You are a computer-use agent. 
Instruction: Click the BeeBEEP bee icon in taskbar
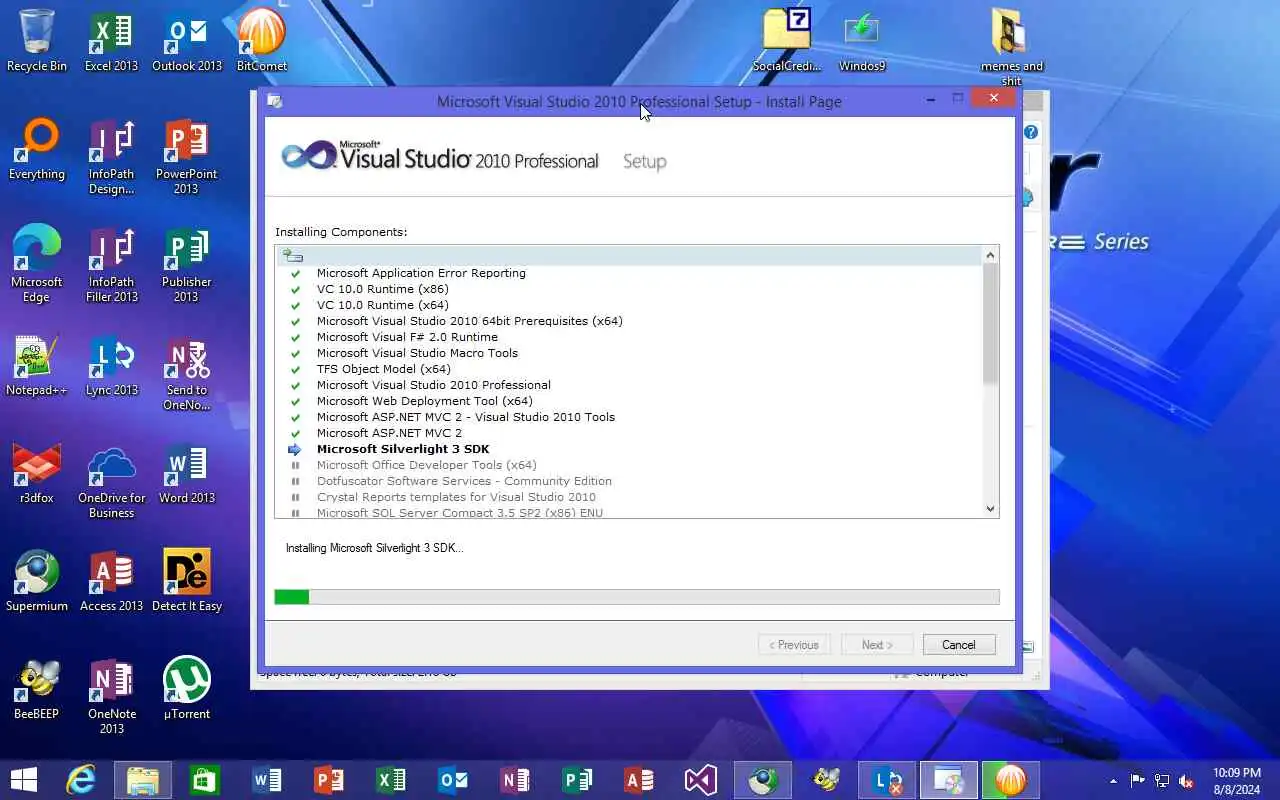(x=825, y=780)
